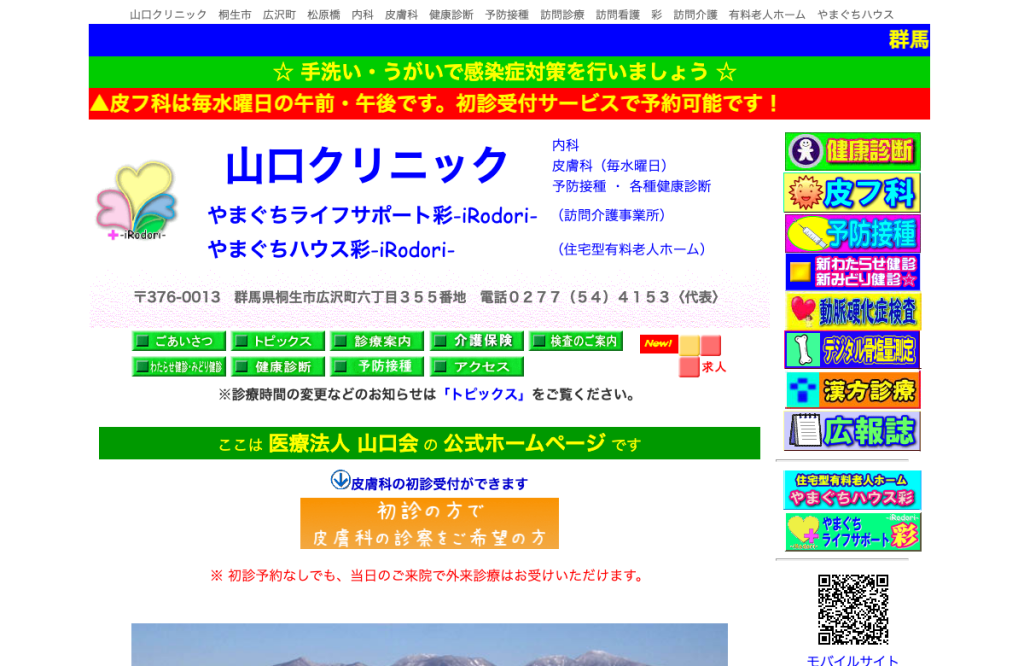1024x666 pixels.
Task: Click the blue「トピックス」text link
Action: click(484, 394)
